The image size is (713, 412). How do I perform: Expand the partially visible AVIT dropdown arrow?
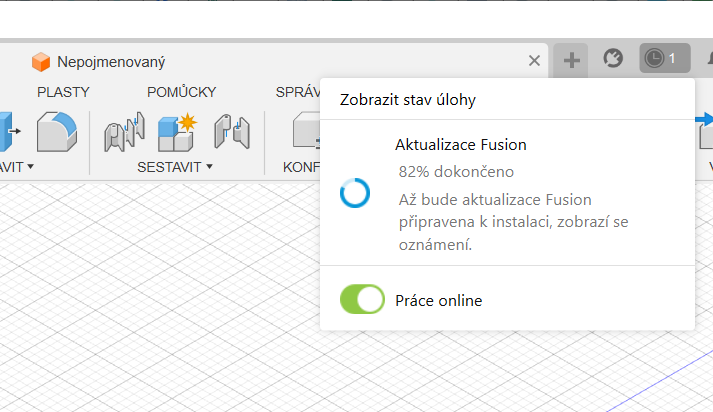[x=30, y=167]
